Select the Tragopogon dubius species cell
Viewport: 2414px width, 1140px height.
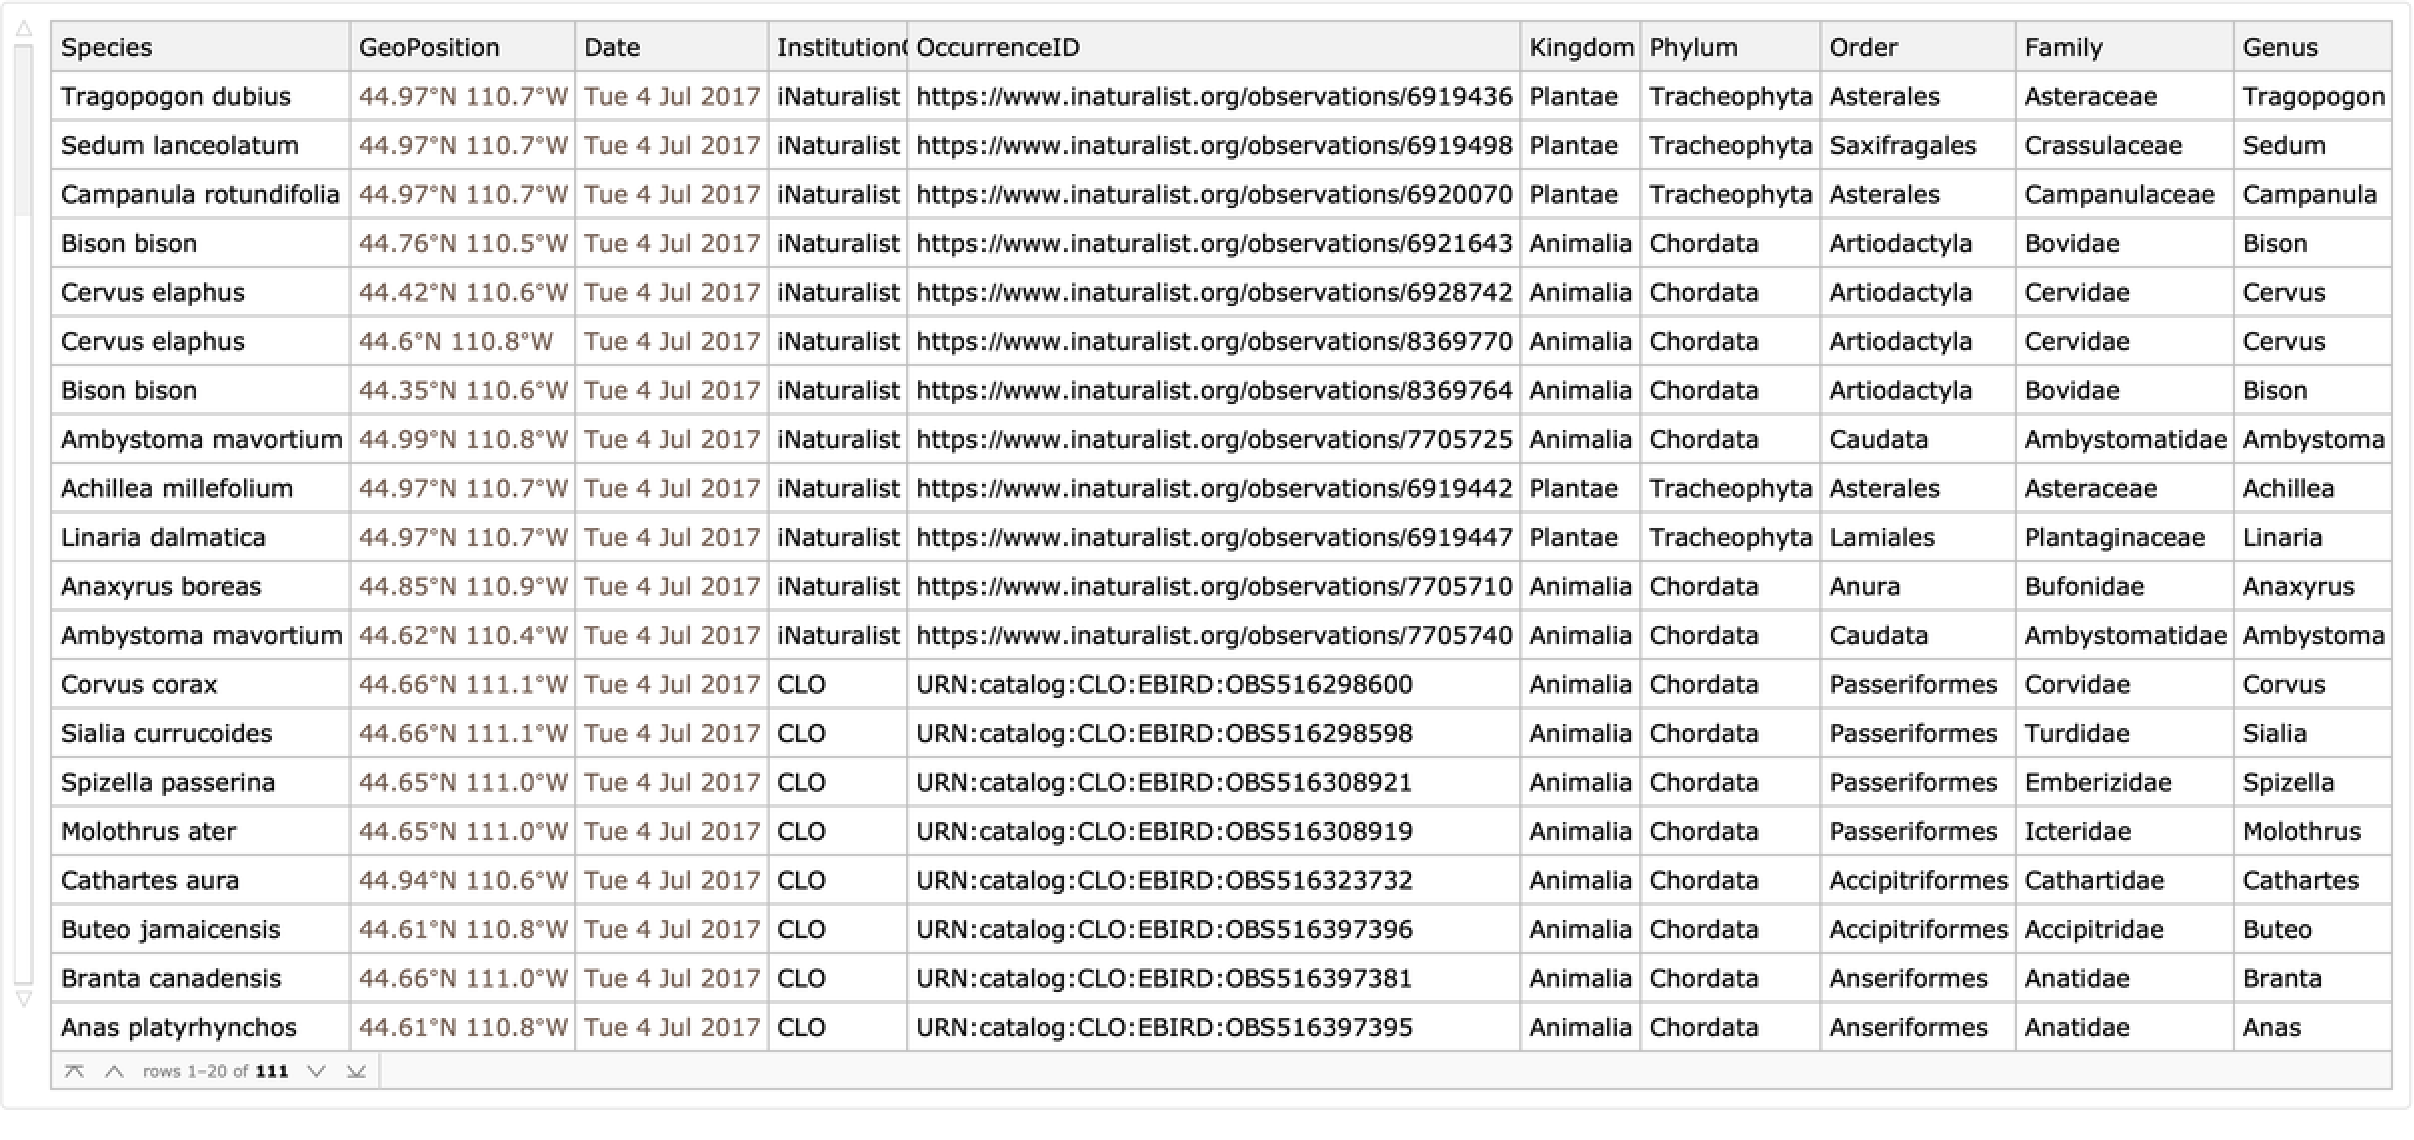pyautogui.click(x=176, y=96)
